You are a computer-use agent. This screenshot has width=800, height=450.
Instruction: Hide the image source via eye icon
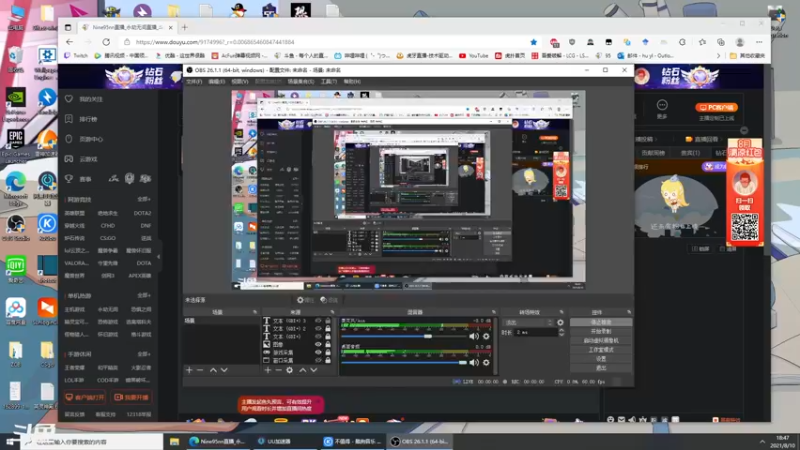(x=318, y=344)
